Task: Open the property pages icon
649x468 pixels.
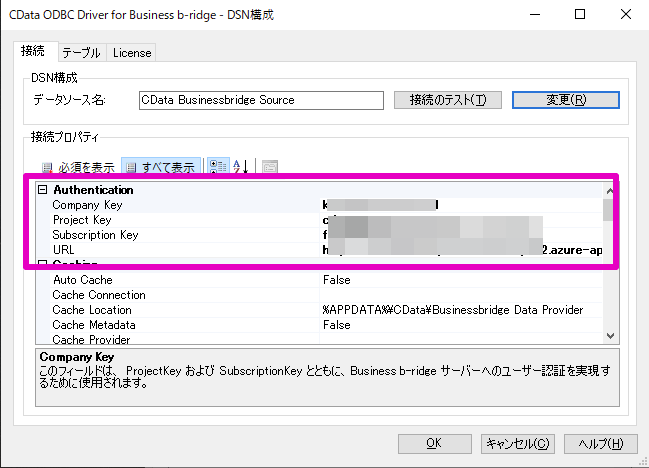Action: [x=270, y=167]
